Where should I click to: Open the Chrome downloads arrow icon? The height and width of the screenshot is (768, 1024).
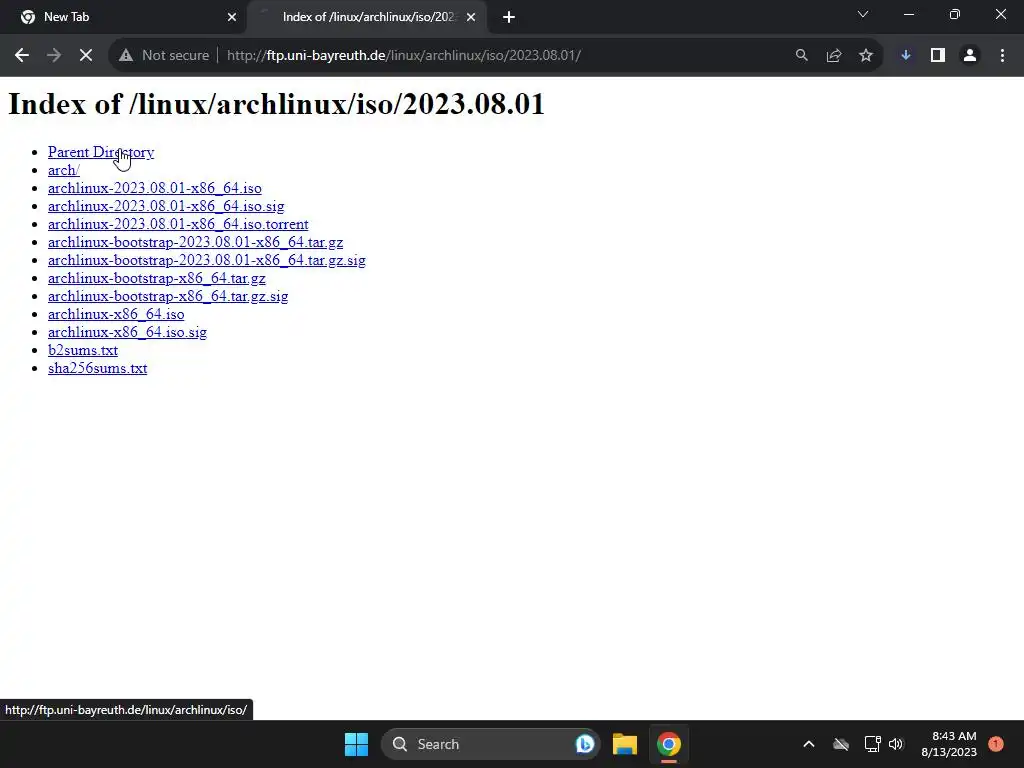pyautogui.click(x=906, y=56)
